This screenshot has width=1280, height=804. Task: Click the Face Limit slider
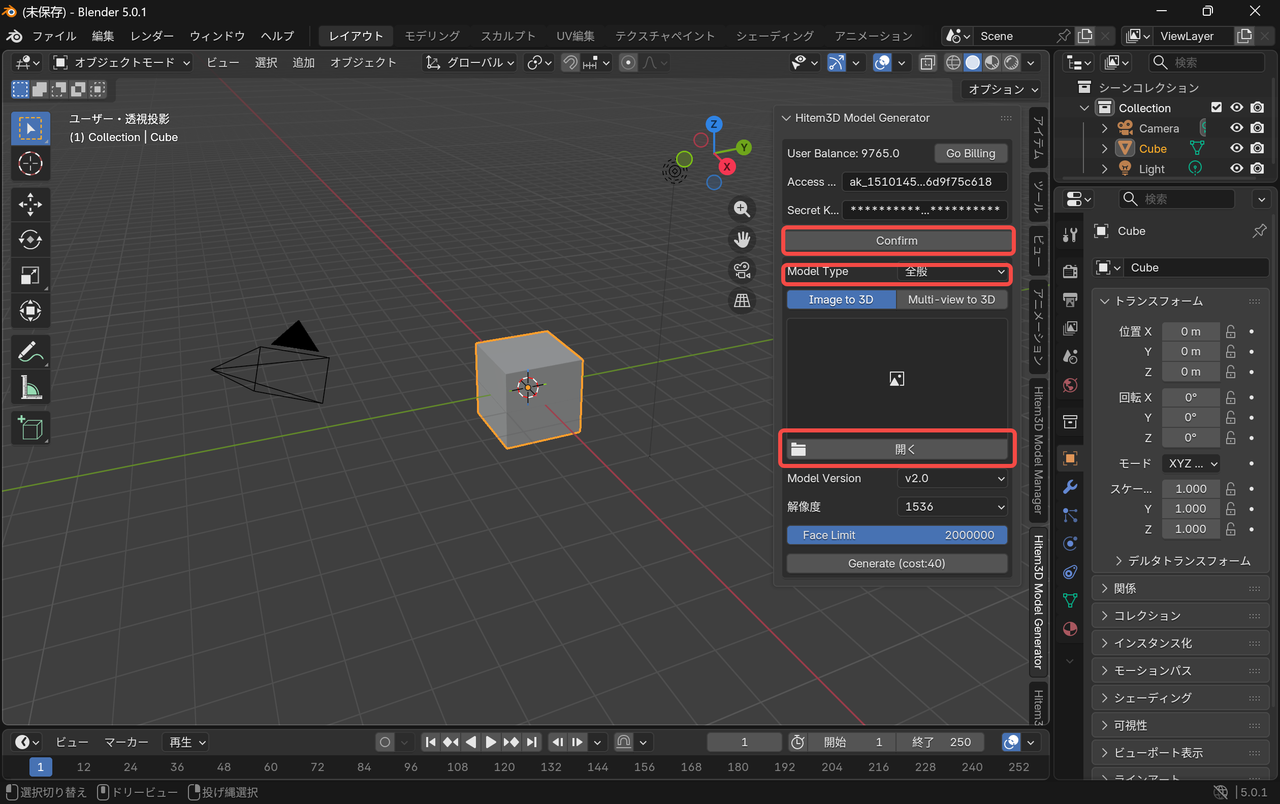(x=896, y=535)
